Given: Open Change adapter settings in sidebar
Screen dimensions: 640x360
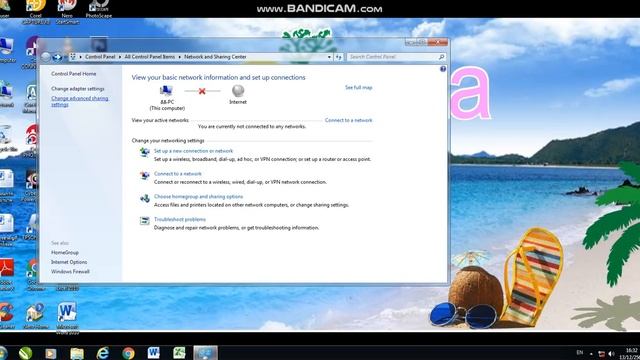Looking at the screenshot, I should tap(78, 89).
